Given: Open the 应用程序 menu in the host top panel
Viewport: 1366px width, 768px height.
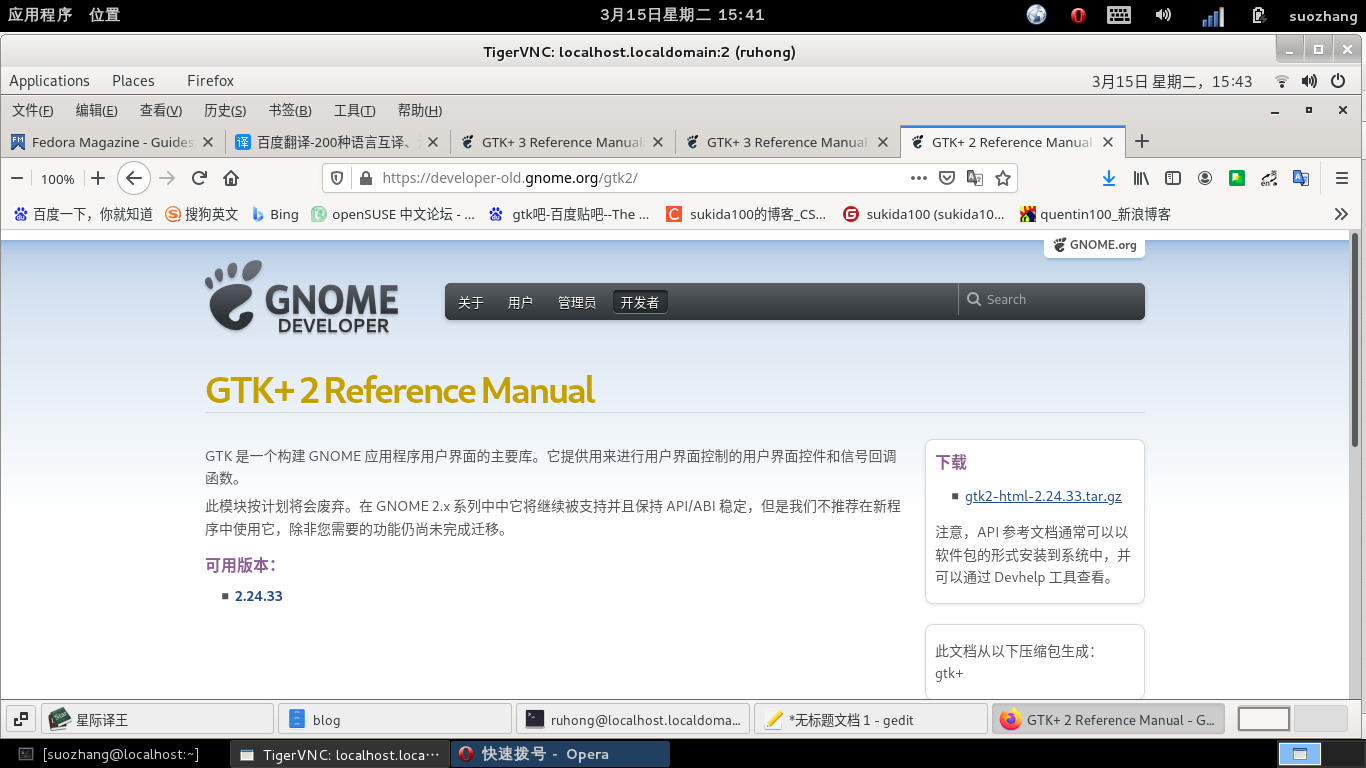Looking at the screenshot, I should pos(40,15).
